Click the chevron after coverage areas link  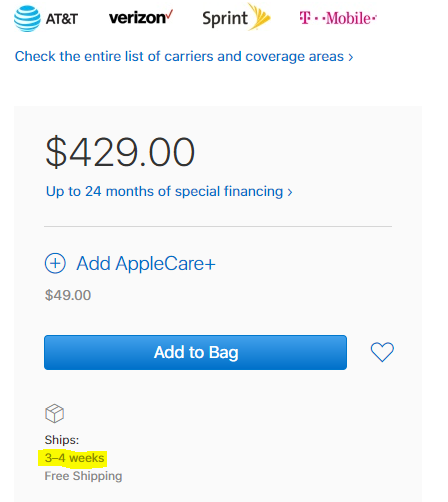point(350,57)
